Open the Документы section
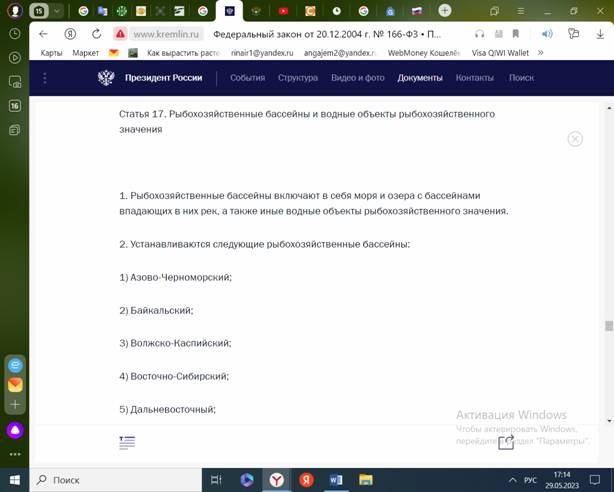This screenshot has height=492, width=614. click(x=420, y=78)
